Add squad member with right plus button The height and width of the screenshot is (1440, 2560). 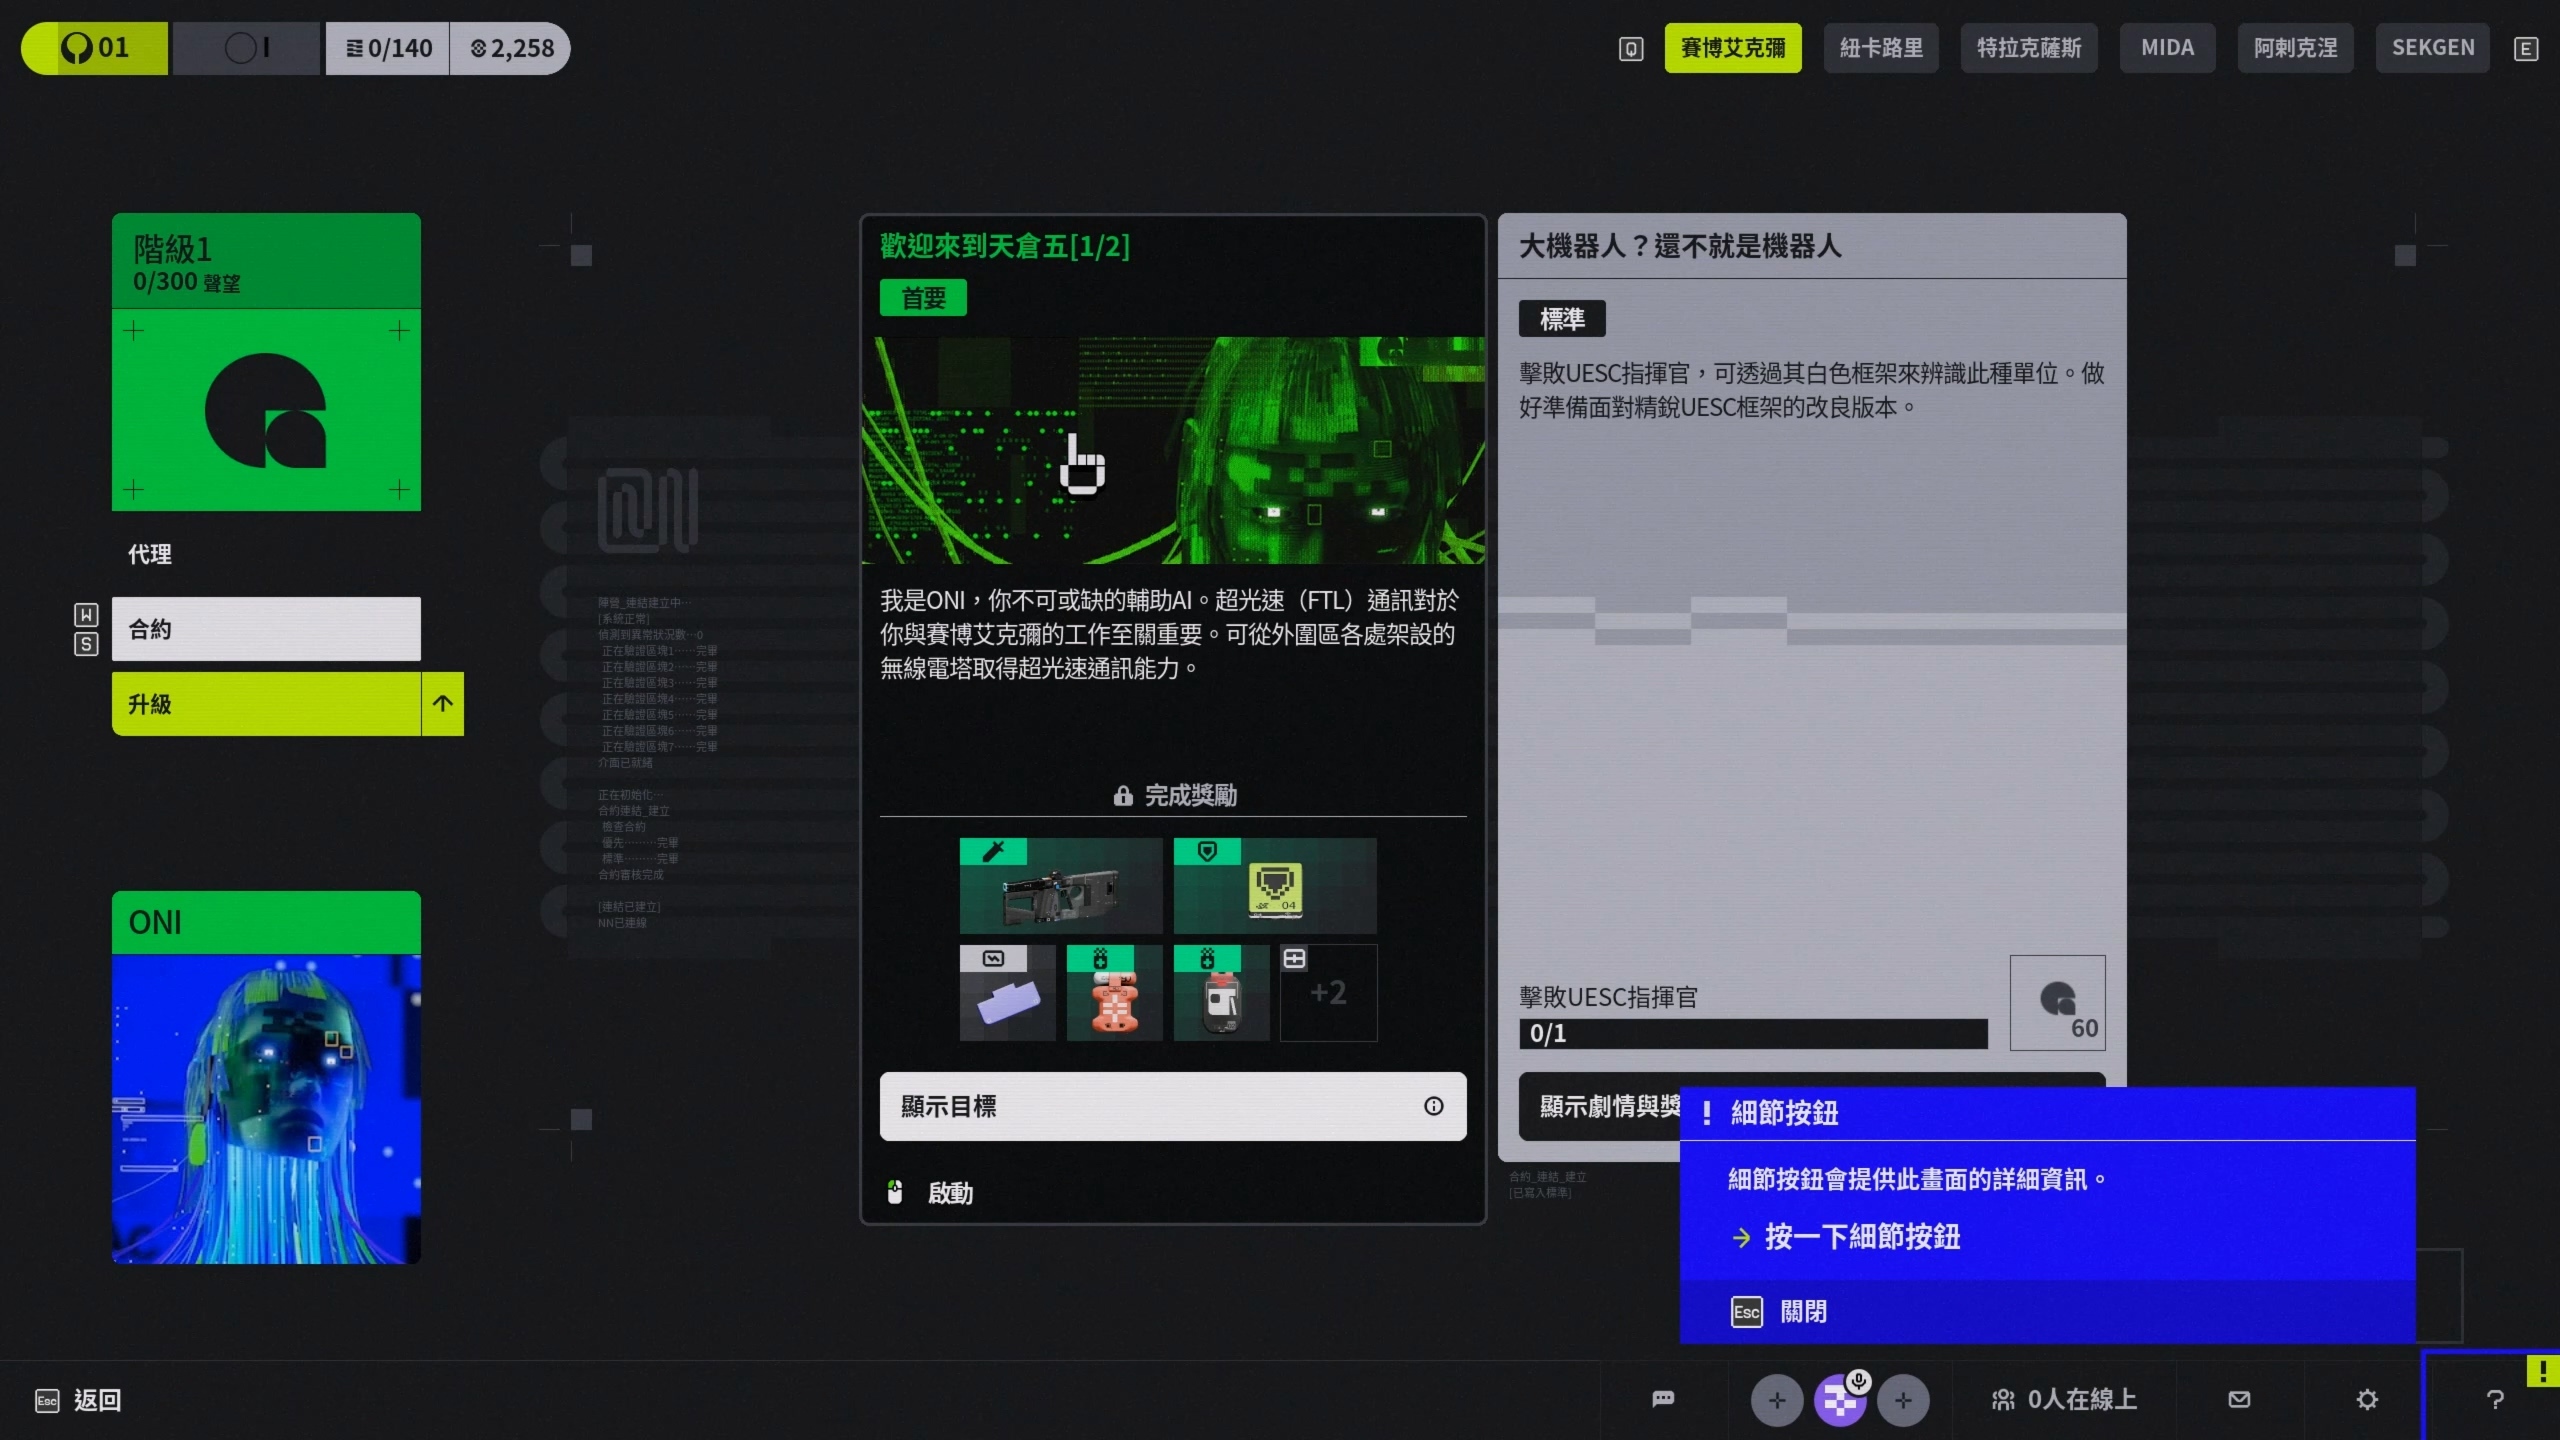click(x=1903, y=1400)
